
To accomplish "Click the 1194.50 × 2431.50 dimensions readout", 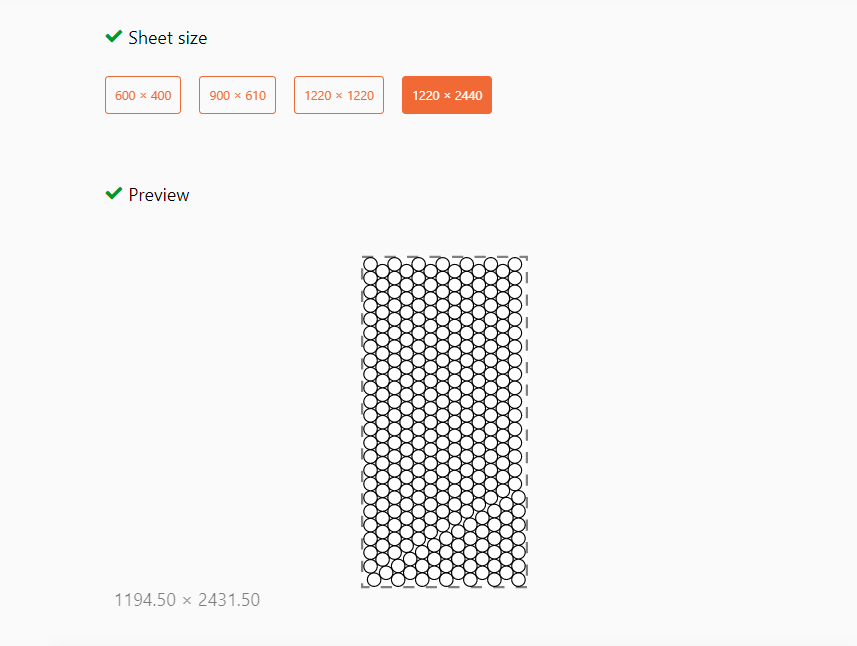I will coord(187,600).
